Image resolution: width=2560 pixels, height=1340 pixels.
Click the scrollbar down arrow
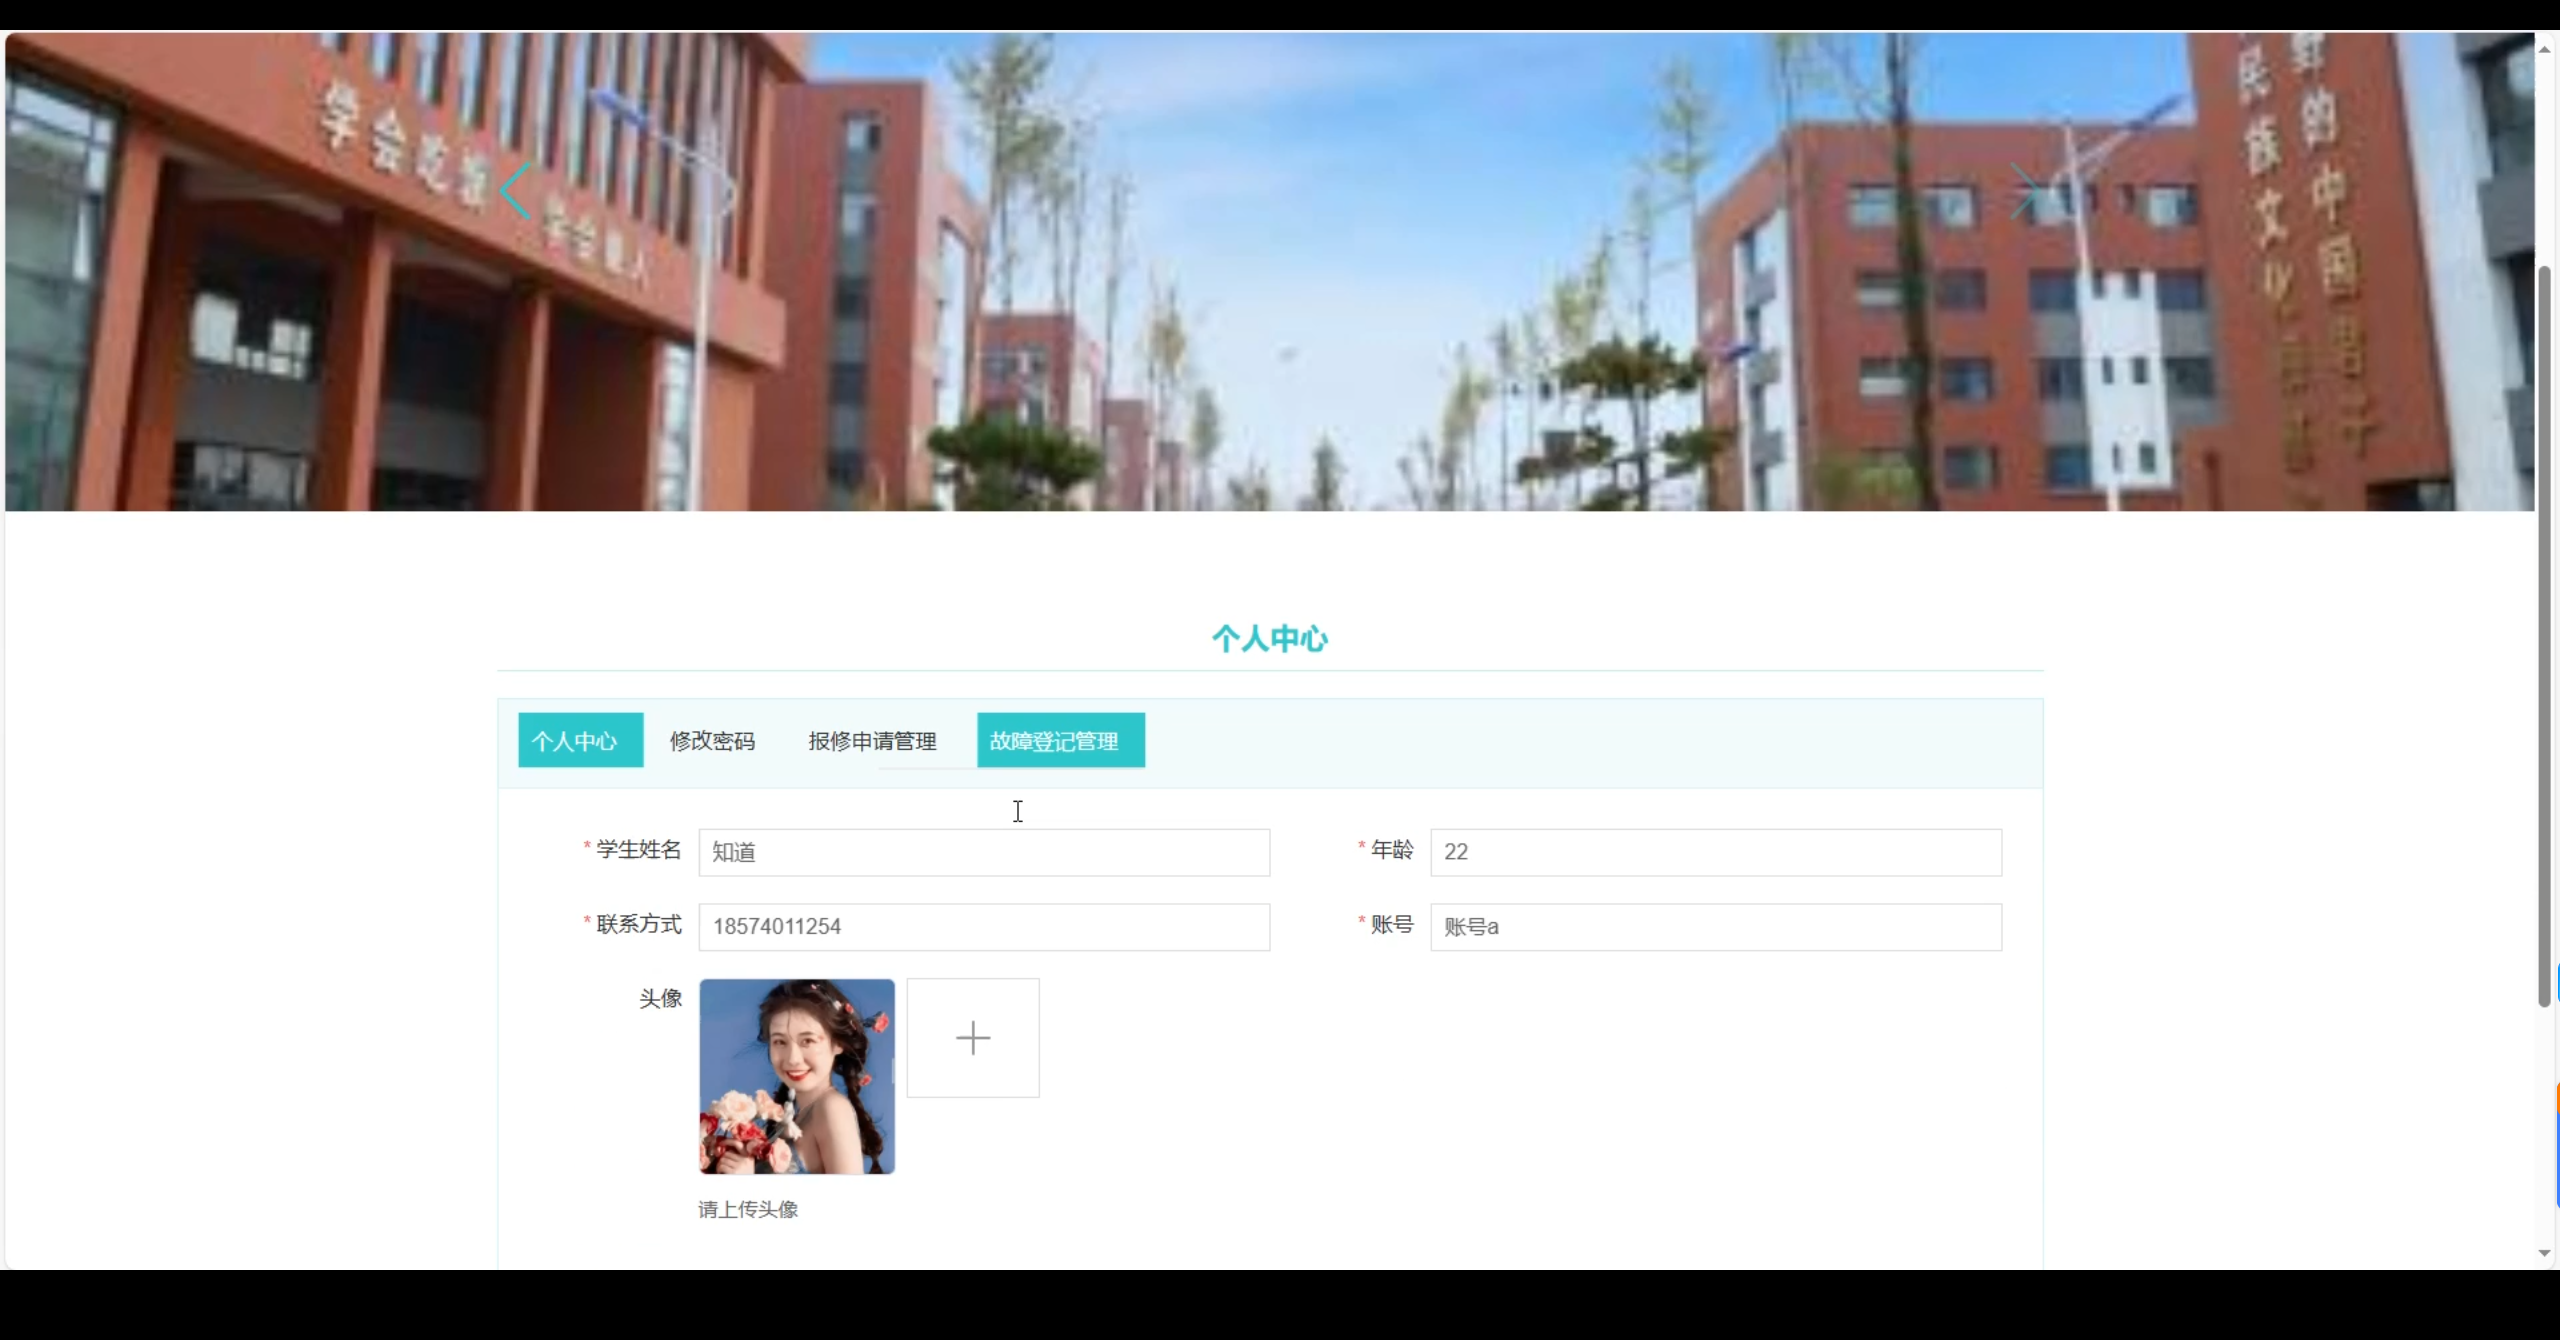click(x=2545, y=1253)
